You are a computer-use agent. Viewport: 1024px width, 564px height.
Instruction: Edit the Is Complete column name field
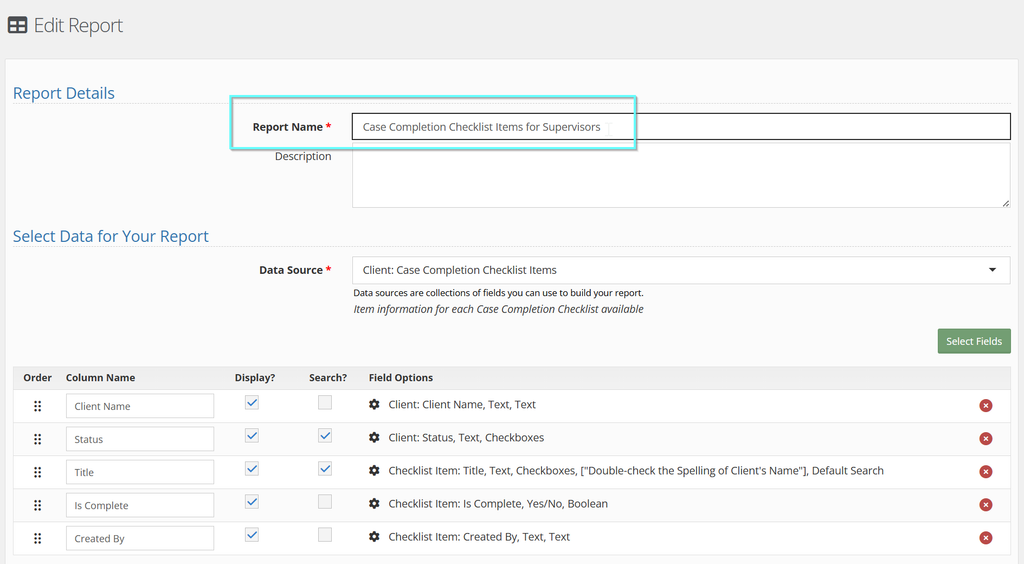click(140, 505)
